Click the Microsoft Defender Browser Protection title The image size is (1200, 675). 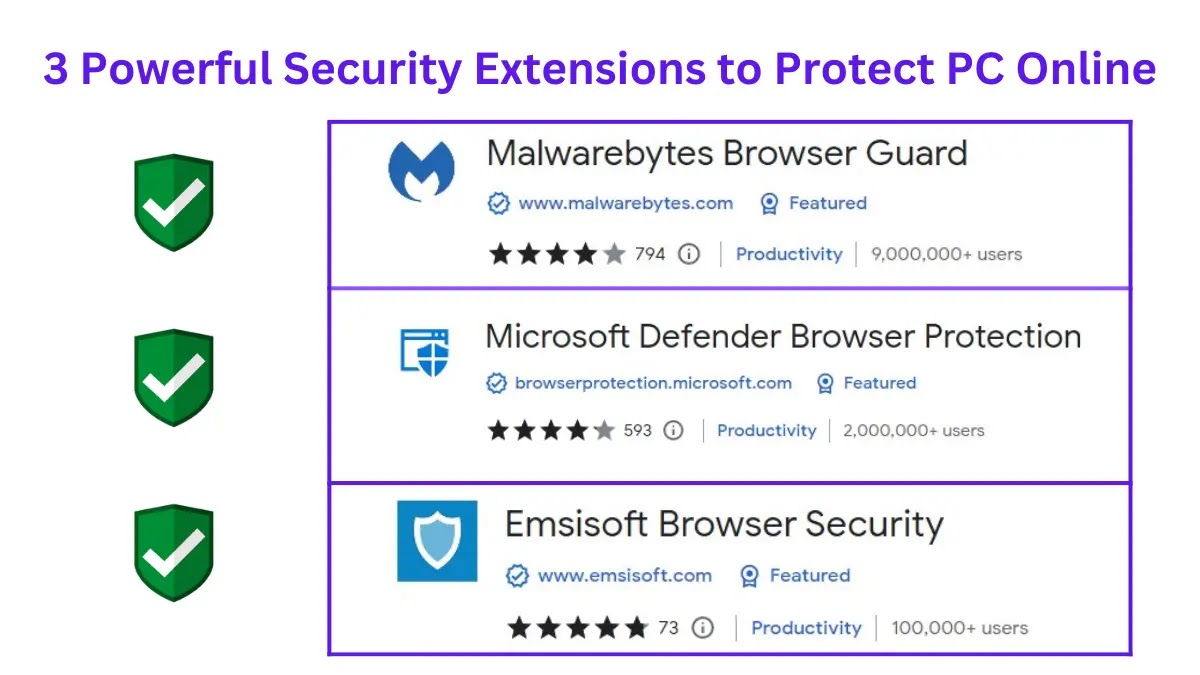tap(783, 336)
